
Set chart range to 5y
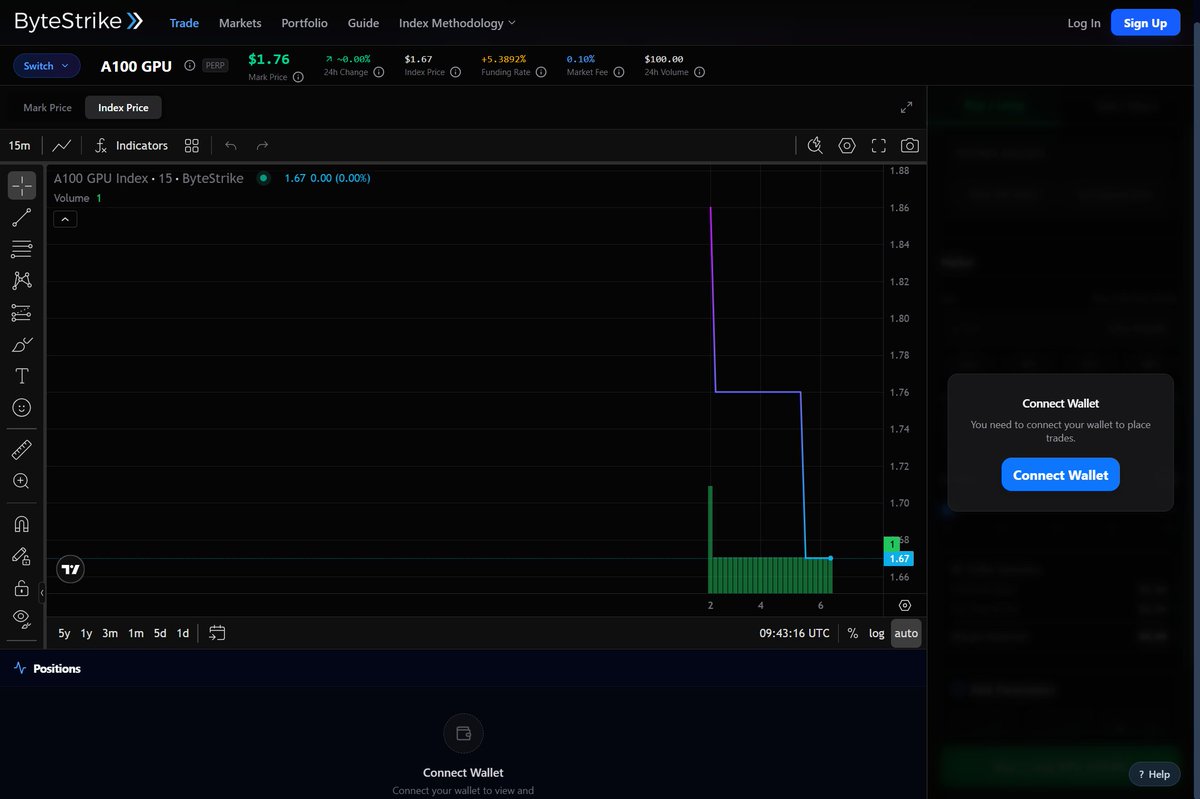coord(64,633)
